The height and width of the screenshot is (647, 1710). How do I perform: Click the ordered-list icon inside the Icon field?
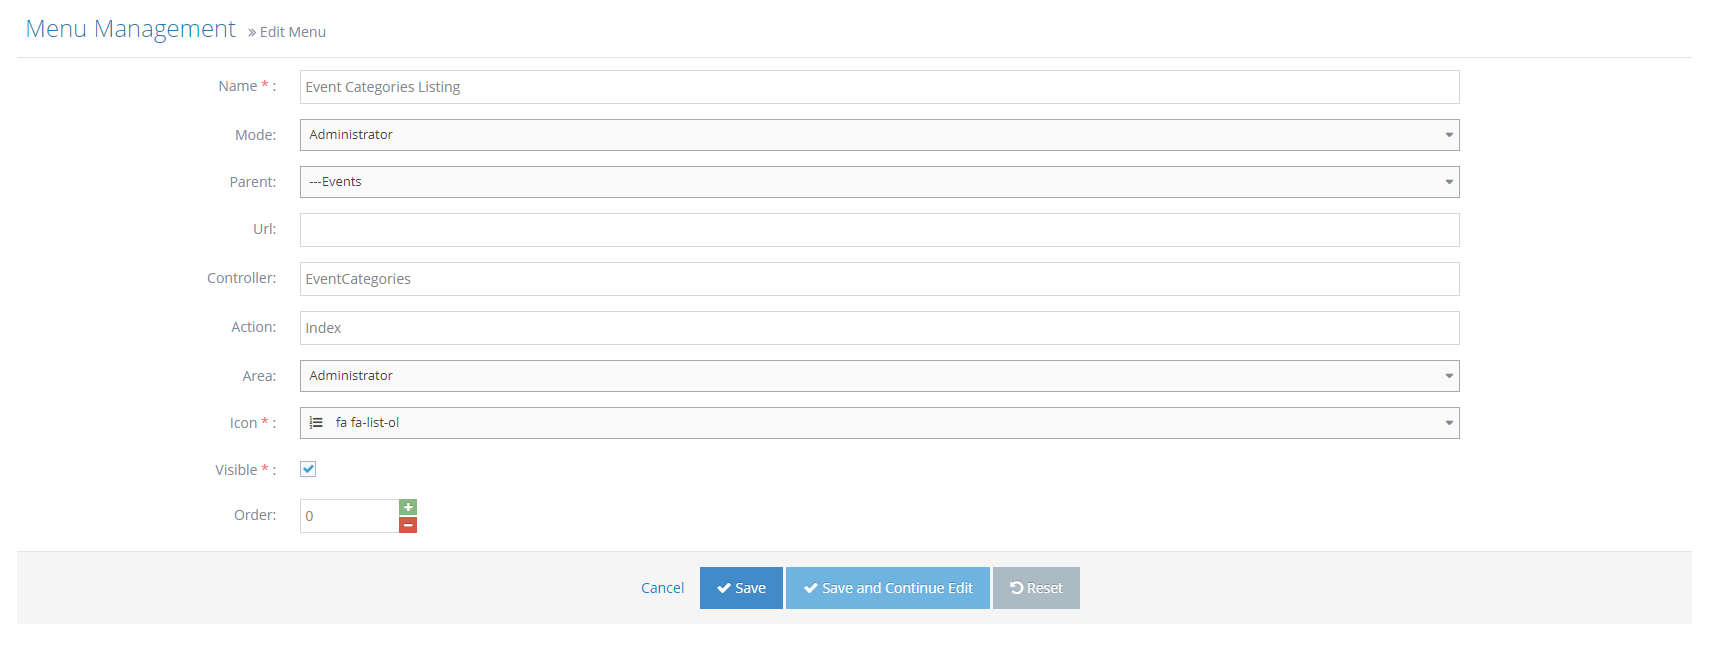coord(316,422)
